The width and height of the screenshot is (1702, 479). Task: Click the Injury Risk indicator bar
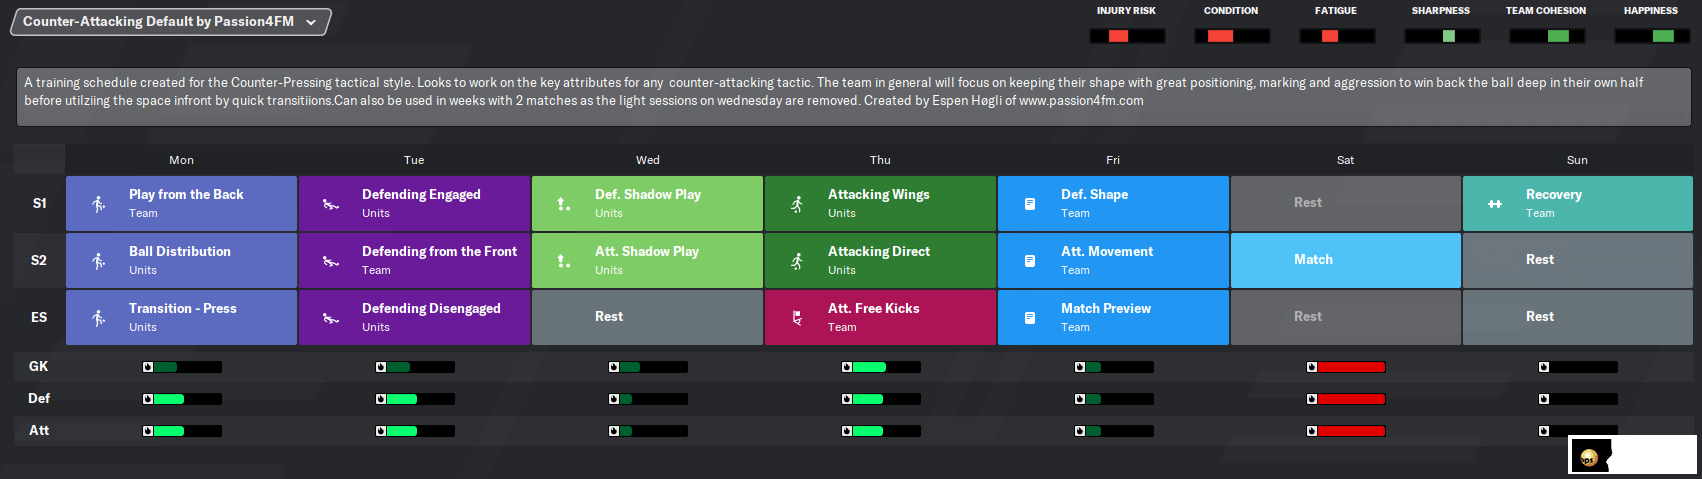(1127, 36)
